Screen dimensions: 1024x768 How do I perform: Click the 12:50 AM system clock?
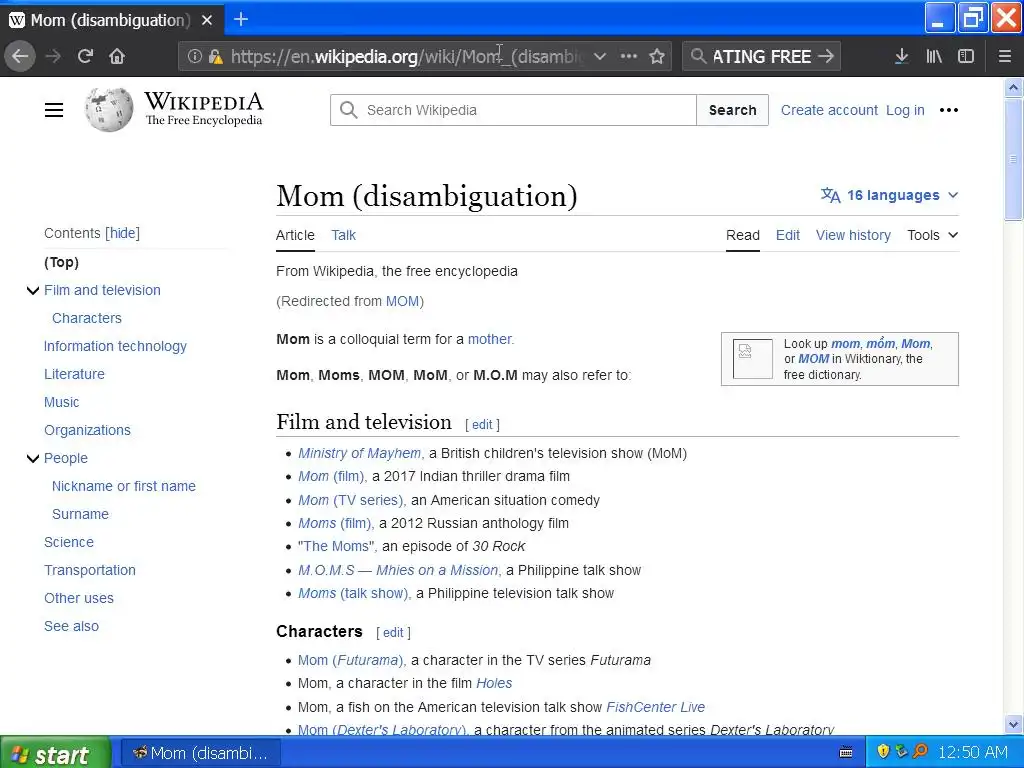pos(973,752)
